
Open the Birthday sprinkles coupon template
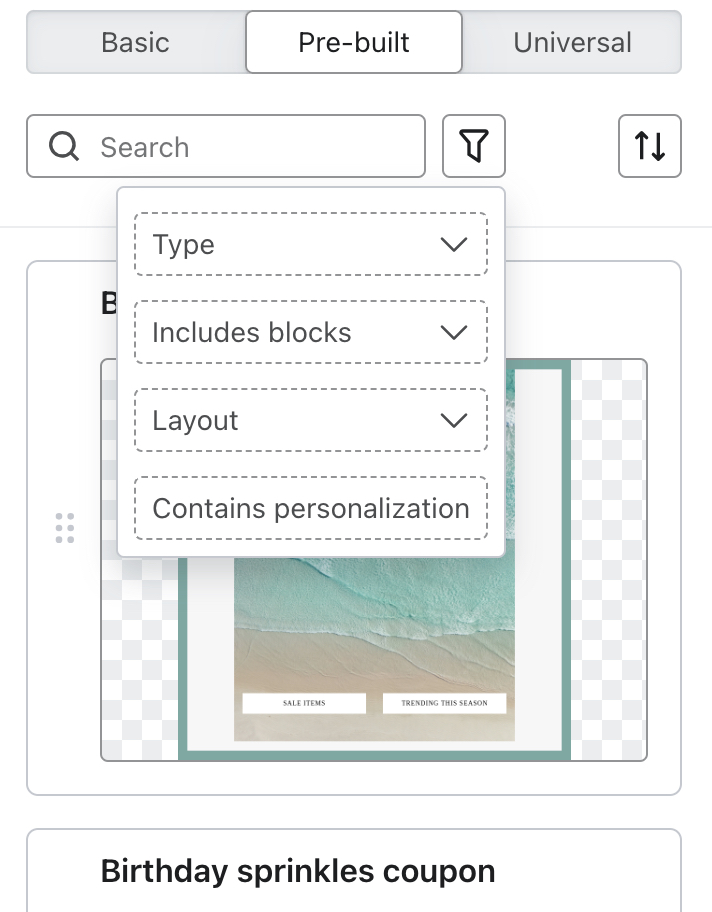(x=297, y=870)
